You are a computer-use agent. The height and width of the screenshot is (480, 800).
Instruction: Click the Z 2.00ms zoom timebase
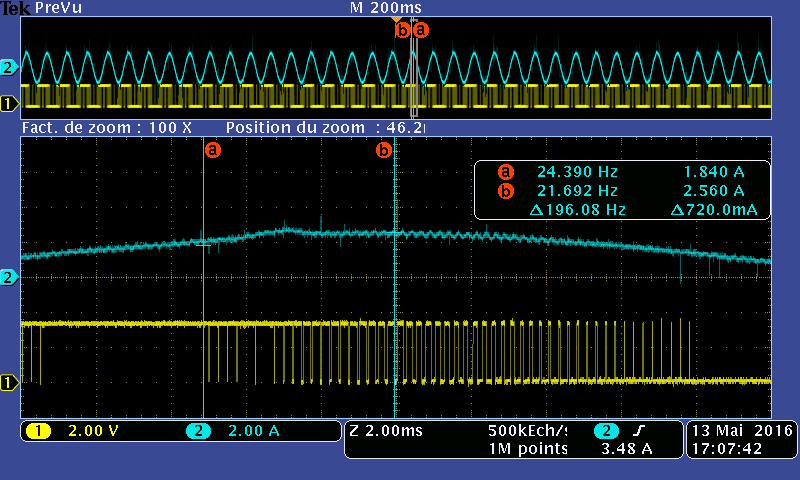pos(386,431)
